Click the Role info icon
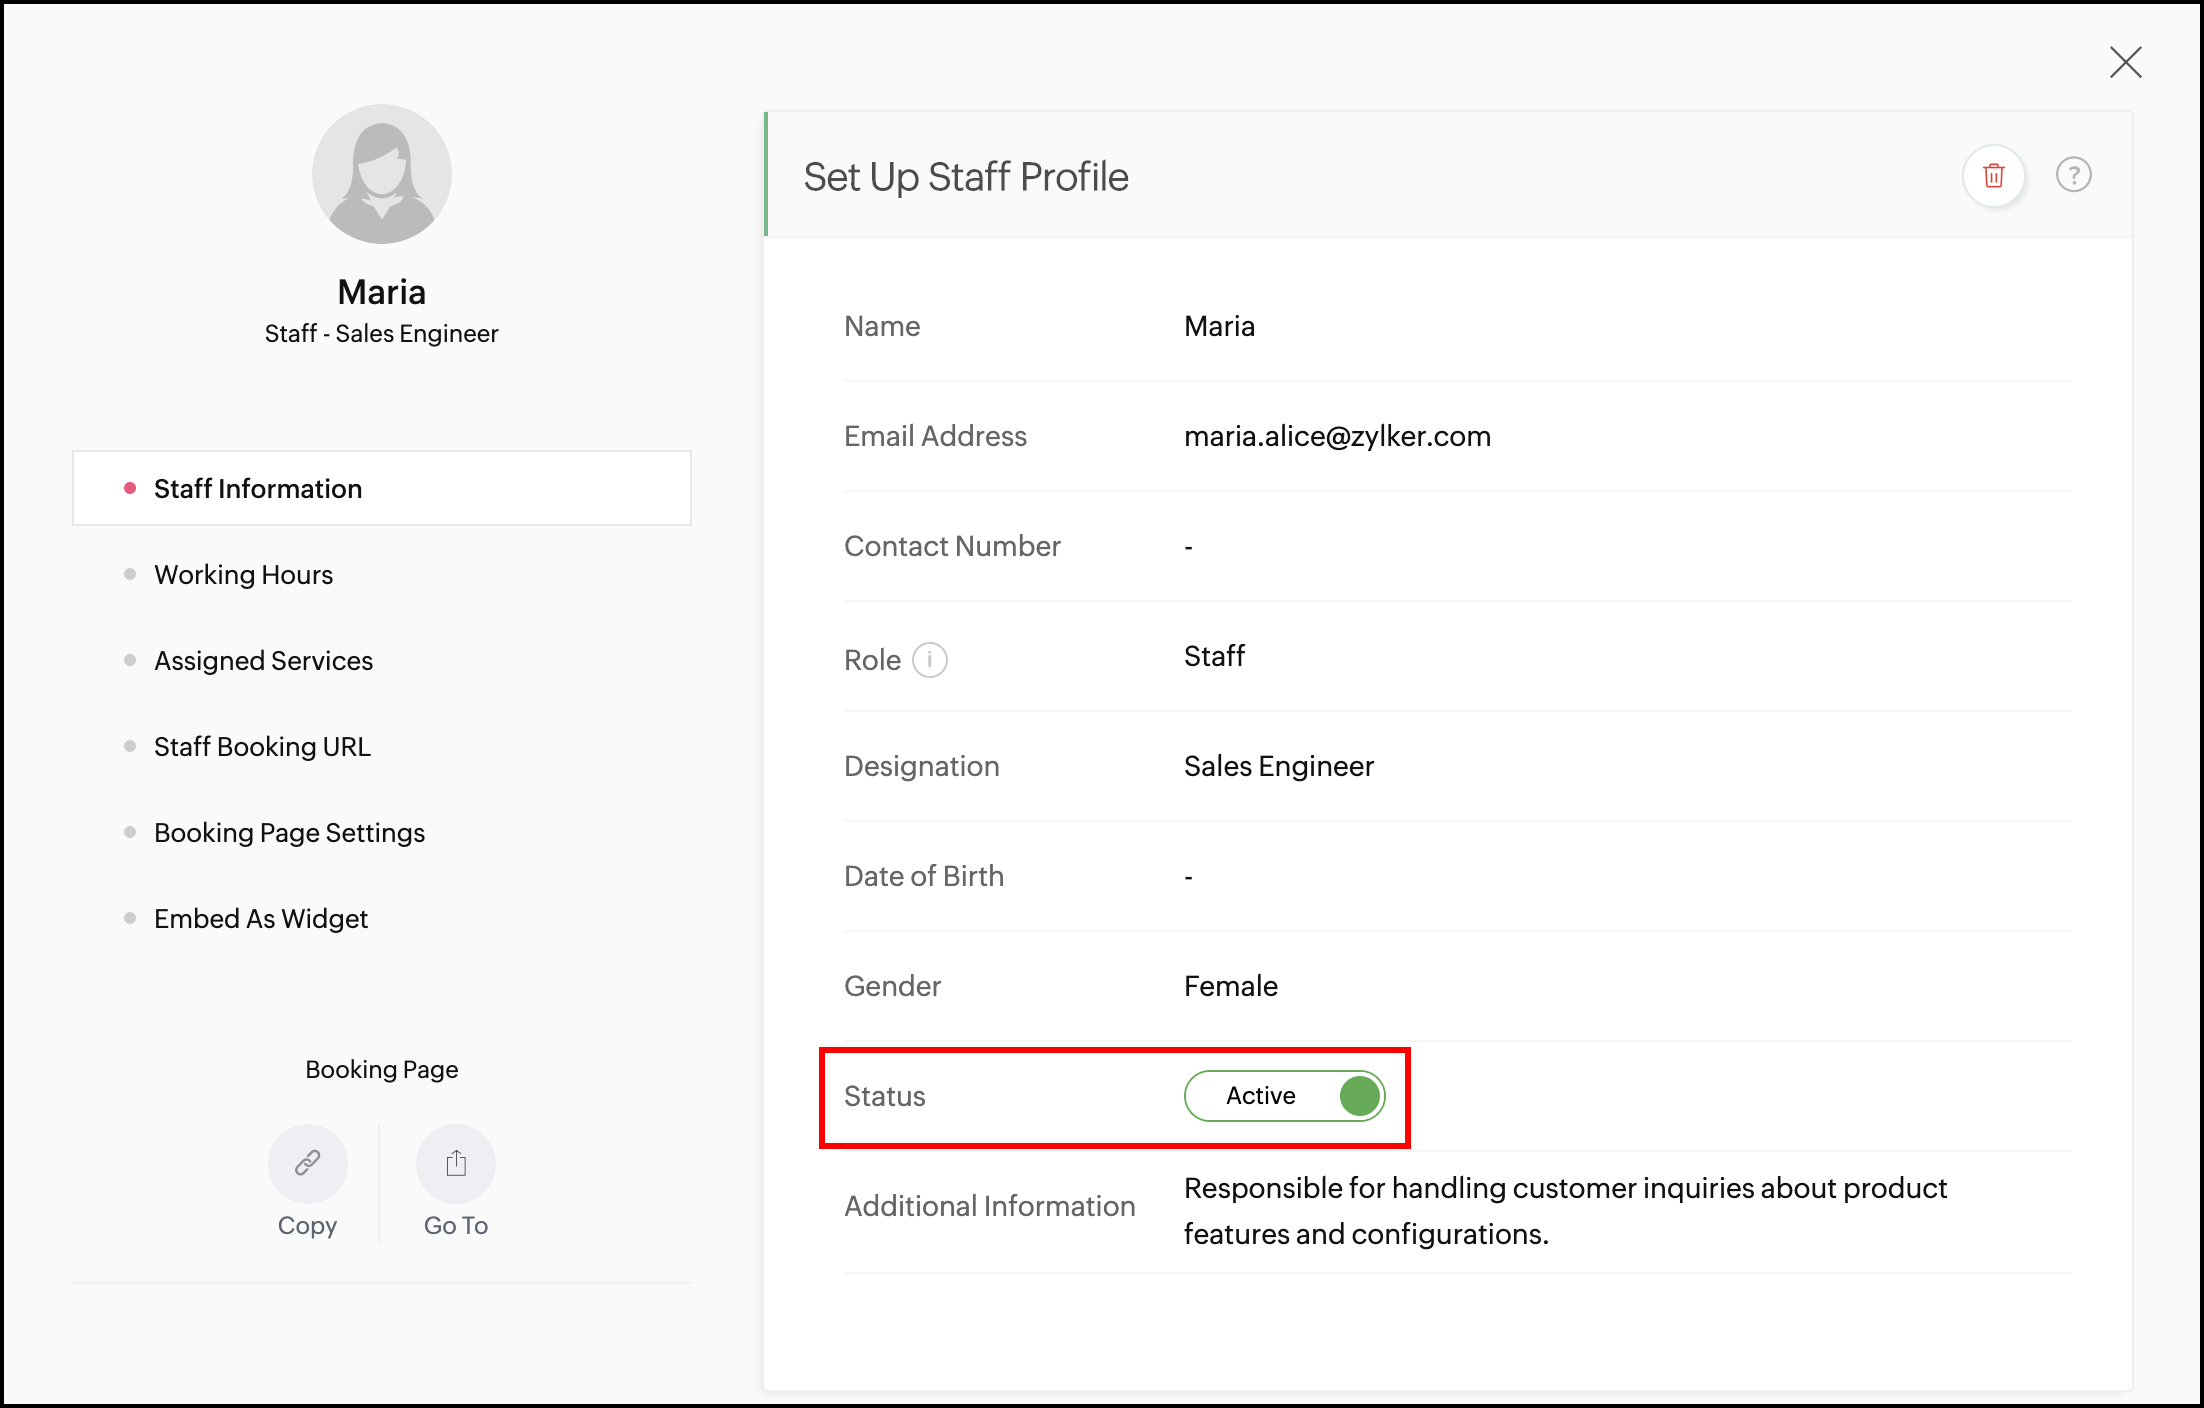The width and height of the screenshot is (2204, 1408). (x=929, y=660)
